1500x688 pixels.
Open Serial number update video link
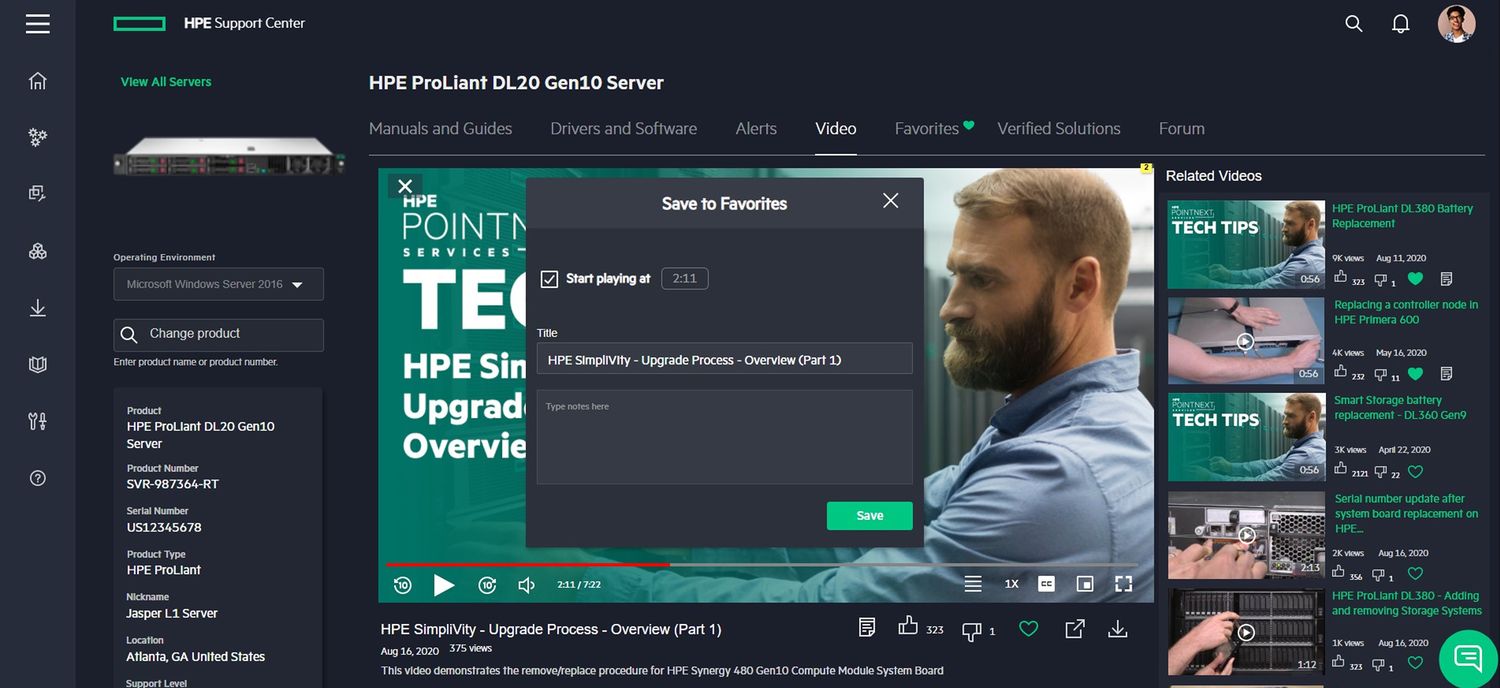coord(1406,514)
